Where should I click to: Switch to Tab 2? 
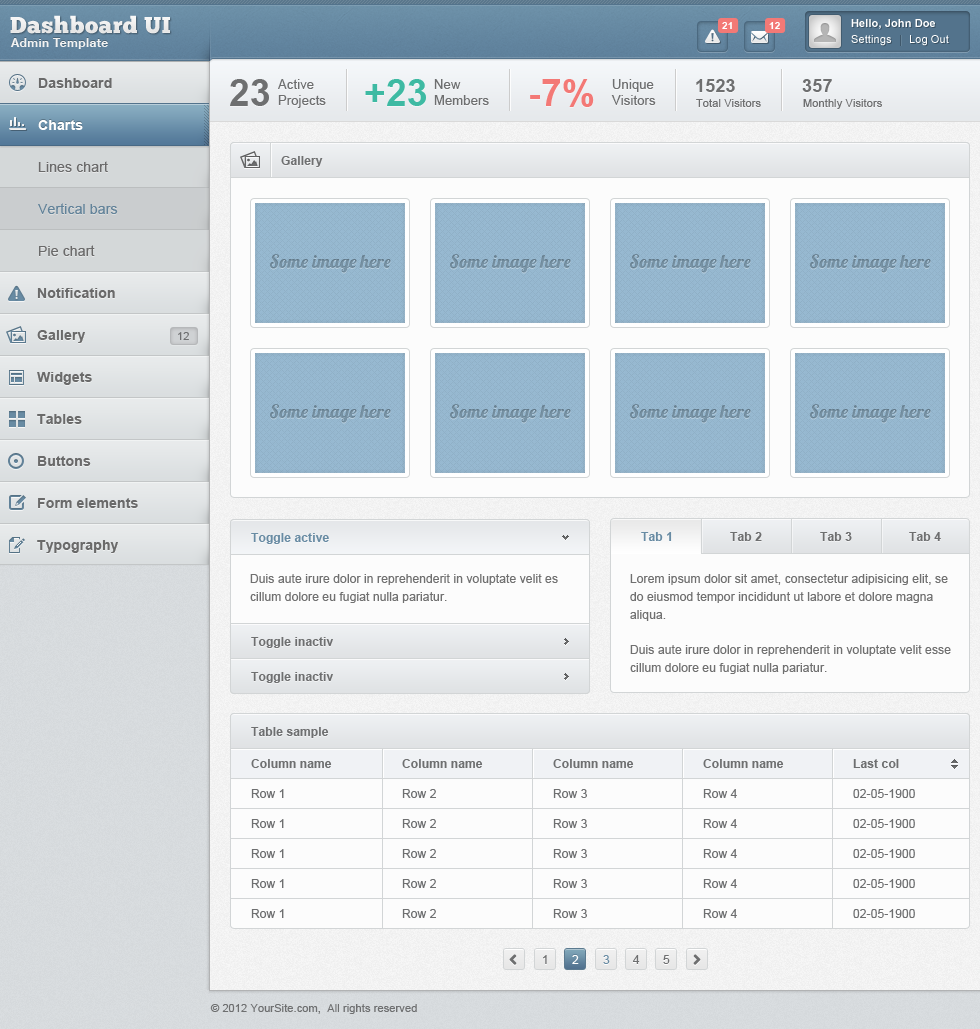(746, 537)
